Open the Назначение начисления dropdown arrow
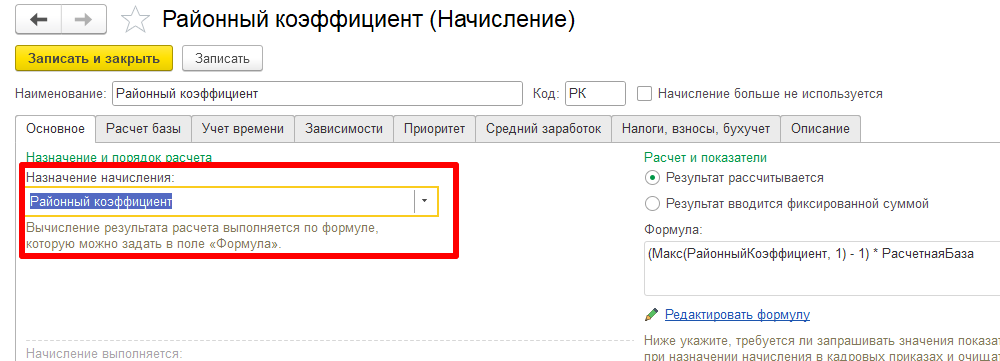Viewport: 1000px width, 361px height. (425, 202)
